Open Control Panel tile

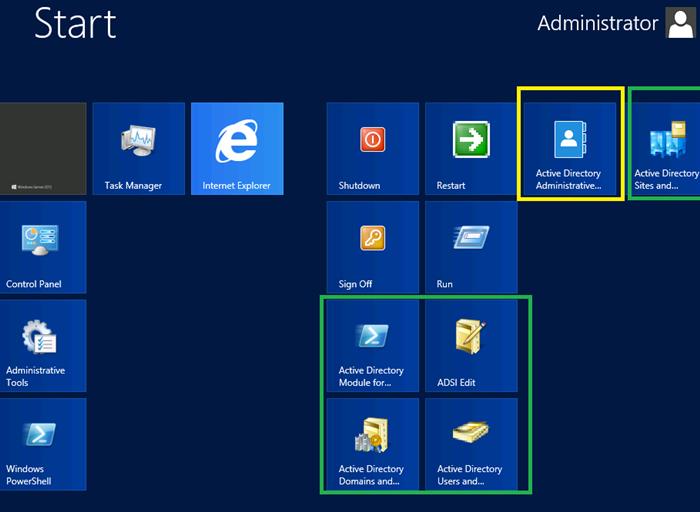[x=43, y=247]
